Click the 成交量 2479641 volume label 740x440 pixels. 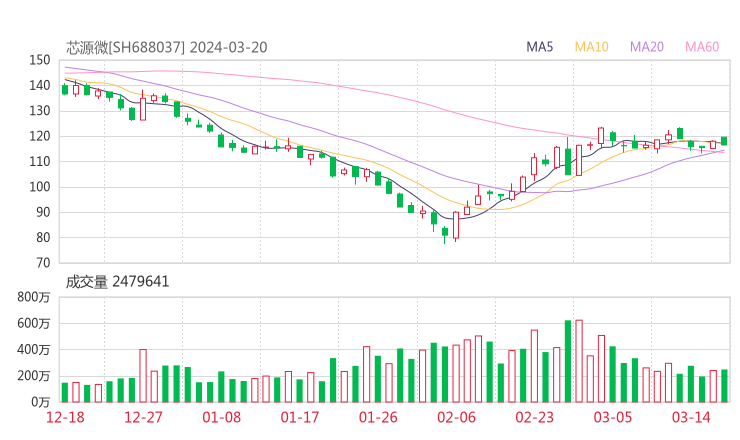click(x=117, y=282)
